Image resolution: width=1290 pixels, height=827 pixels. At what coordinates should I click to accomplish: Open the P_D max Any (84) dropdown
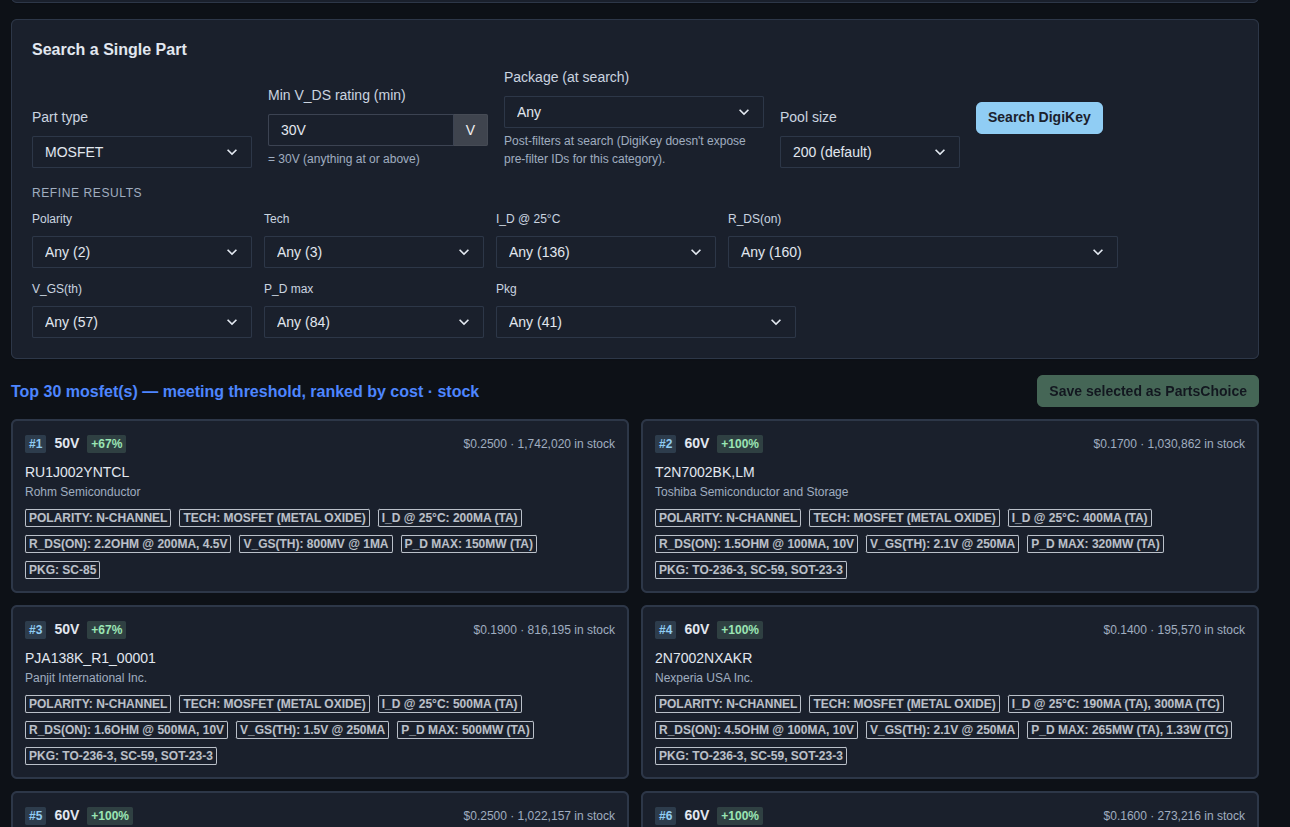point(374,322)
